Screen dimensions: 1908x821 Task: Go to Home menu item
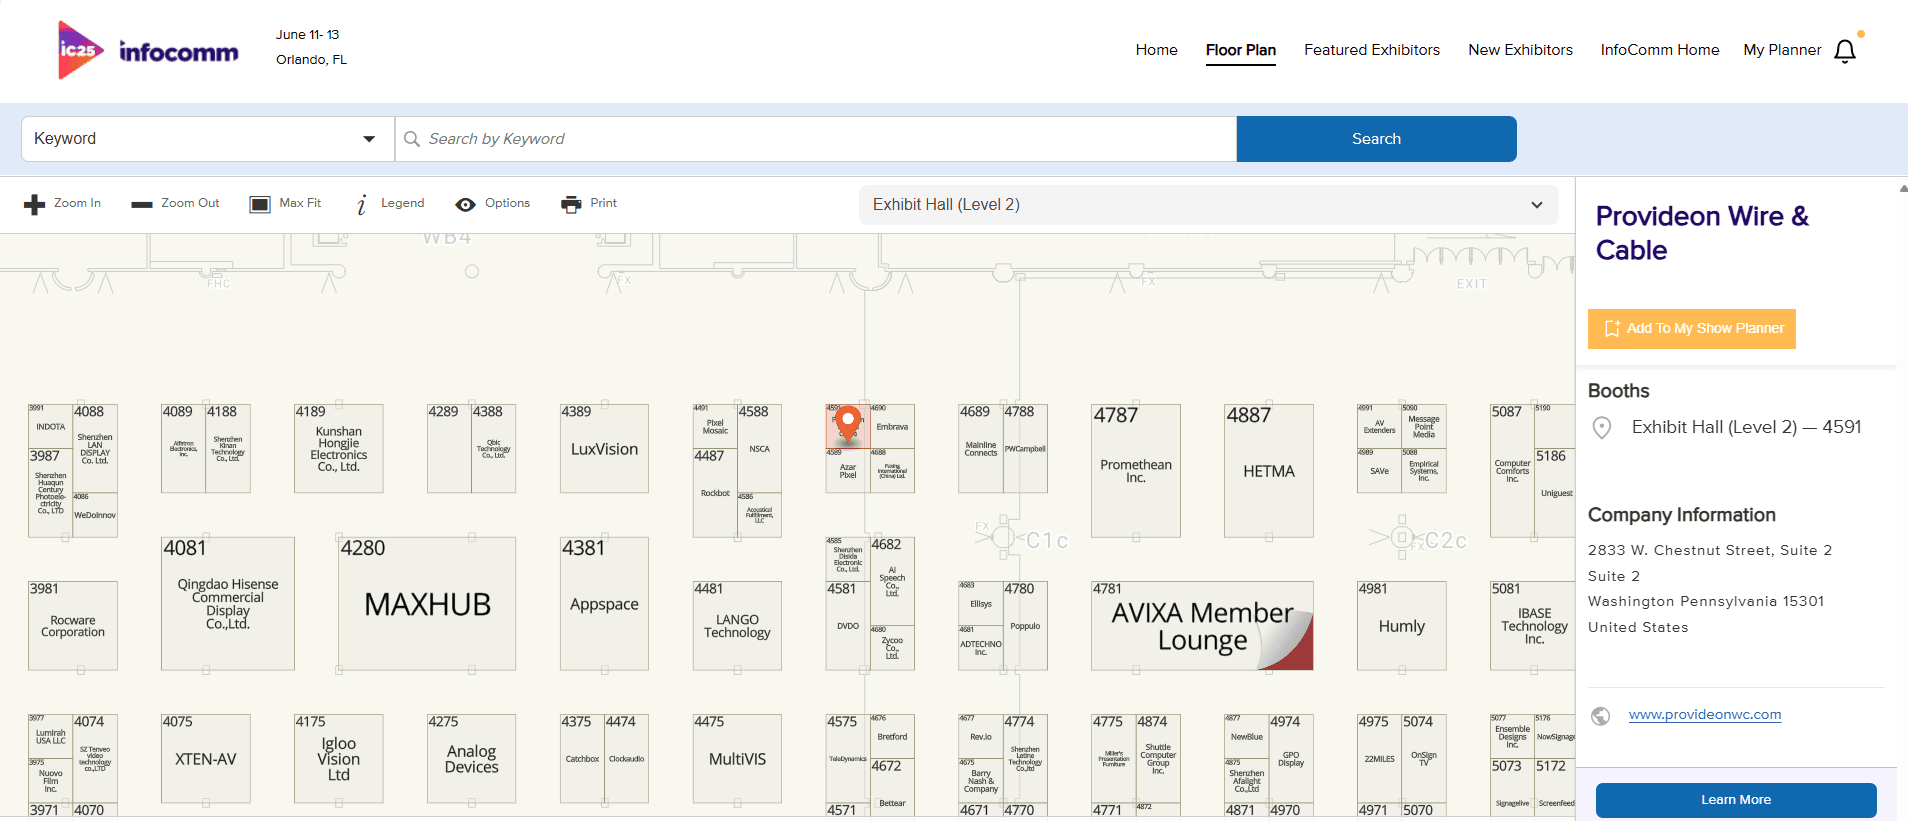click(1156, 50)
